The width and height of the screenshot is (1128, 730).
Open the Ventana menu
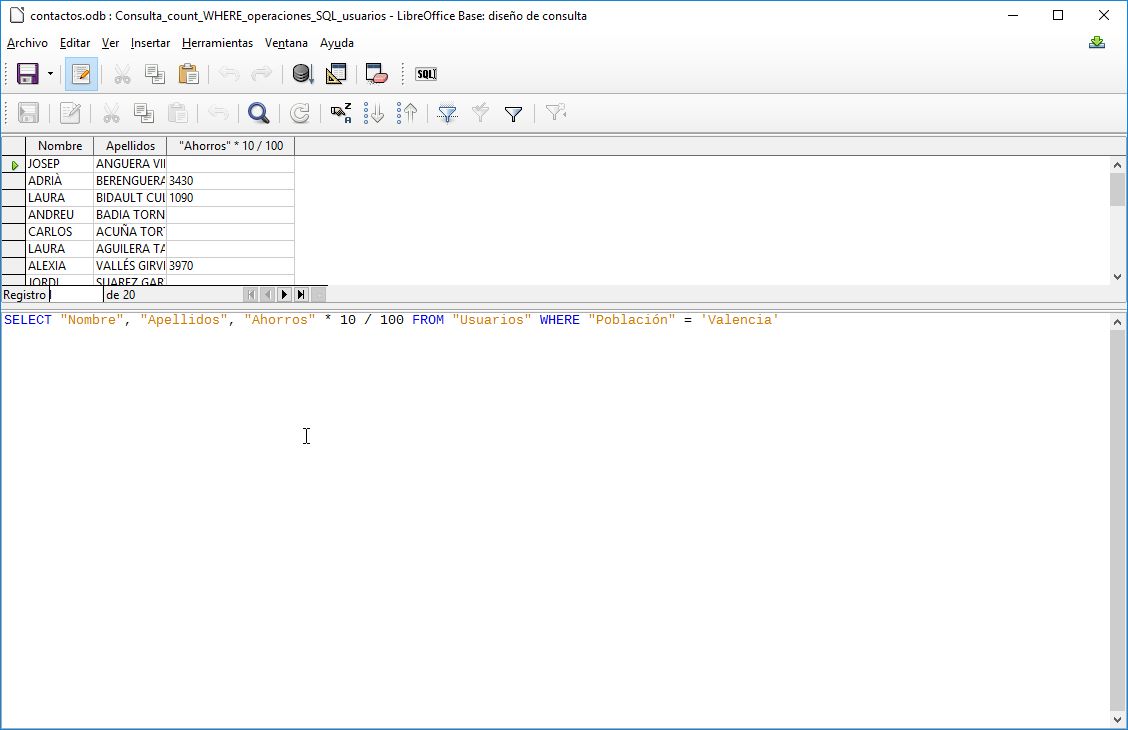pyautogui.click(x=286, y=43)
